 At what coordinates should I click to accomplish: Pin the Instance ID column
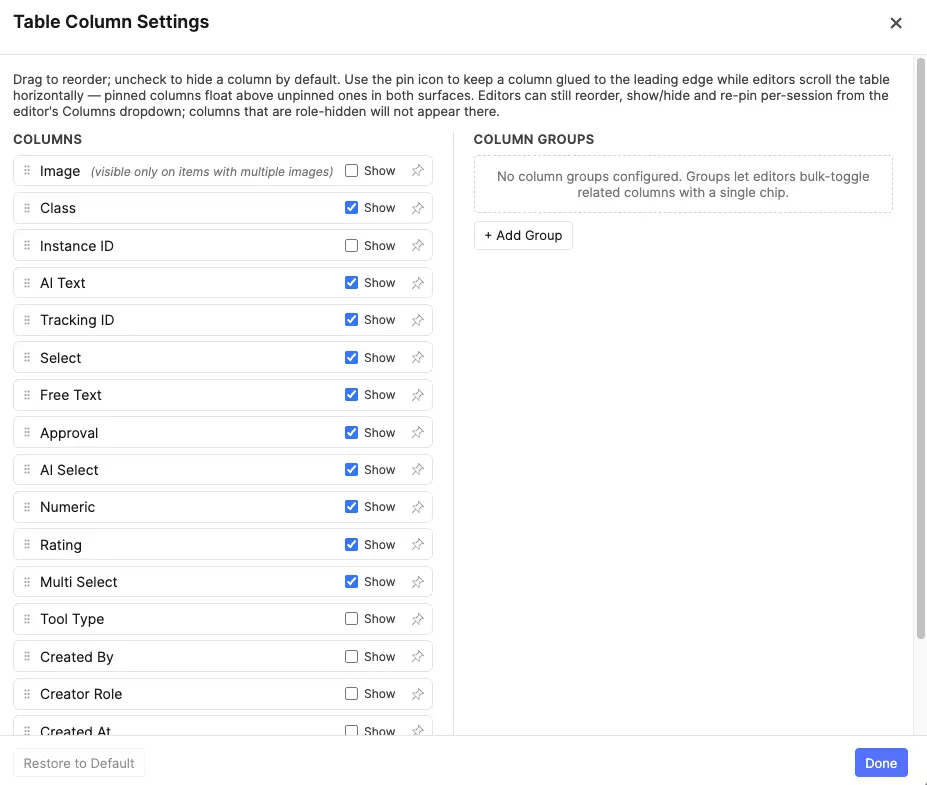418,245
